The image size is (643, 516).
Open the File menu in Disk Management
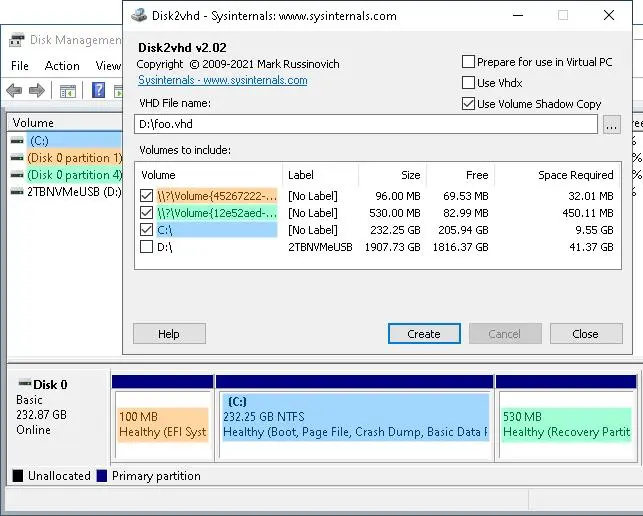[x=20, y=66]
